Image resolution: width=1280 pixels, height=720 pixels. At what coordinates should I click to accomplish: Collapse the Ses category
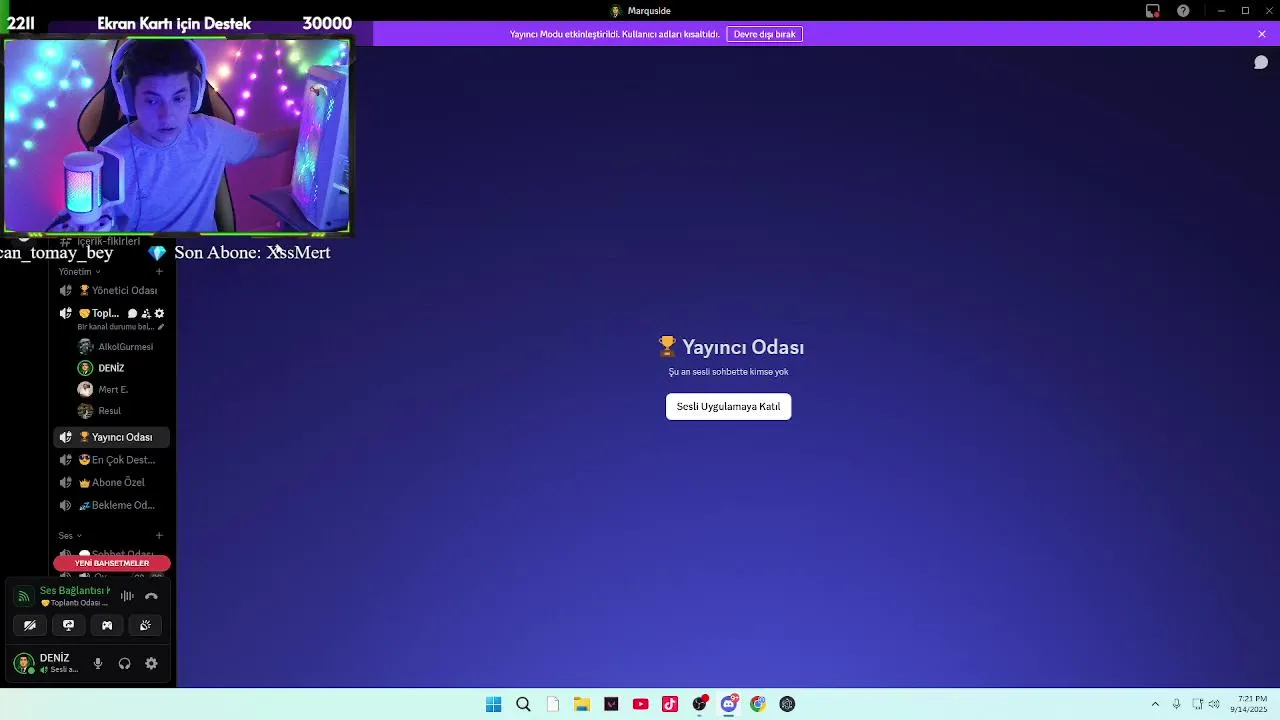point(70,535)
